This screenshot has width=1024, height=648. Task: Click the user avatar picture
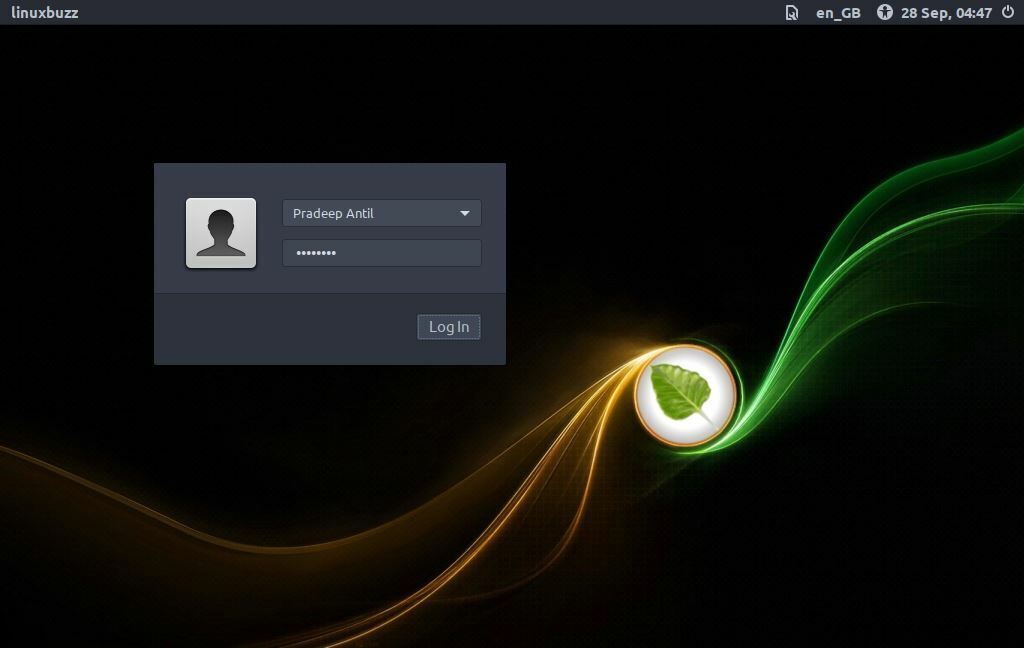pyautogui.click(x=221, y=233)
